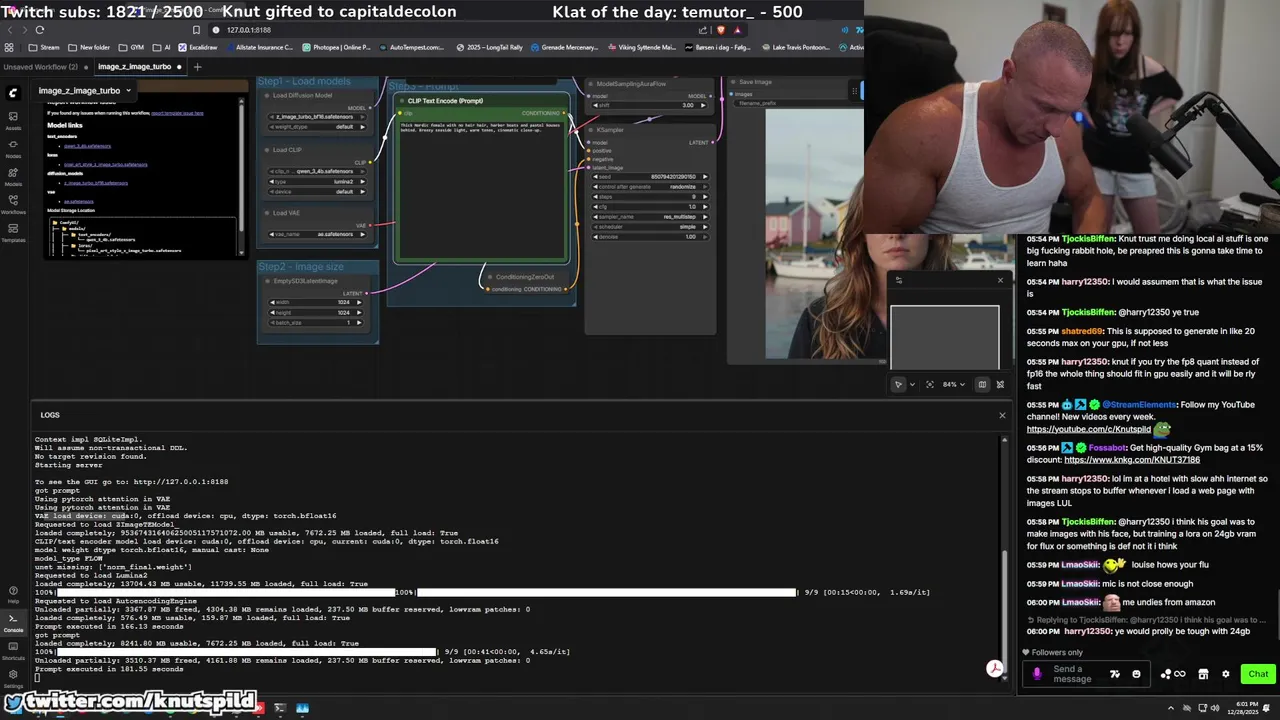The width and height of the screenshot is (1280, 720).
Task: Open Help from the left sidebar
Action: click(x=13, y=594)
